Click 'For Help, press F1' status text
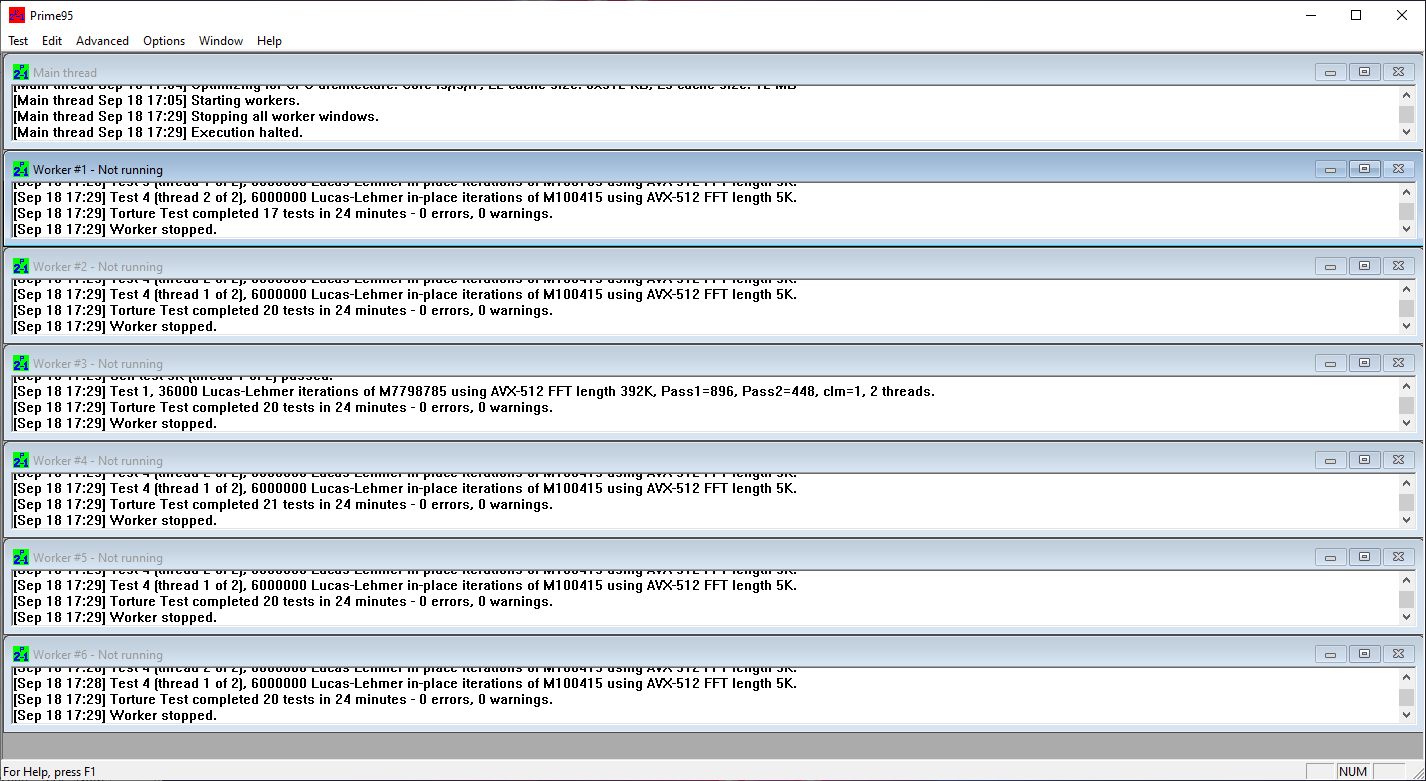This screenshot has width=1426, height=781. click(50, 771)
